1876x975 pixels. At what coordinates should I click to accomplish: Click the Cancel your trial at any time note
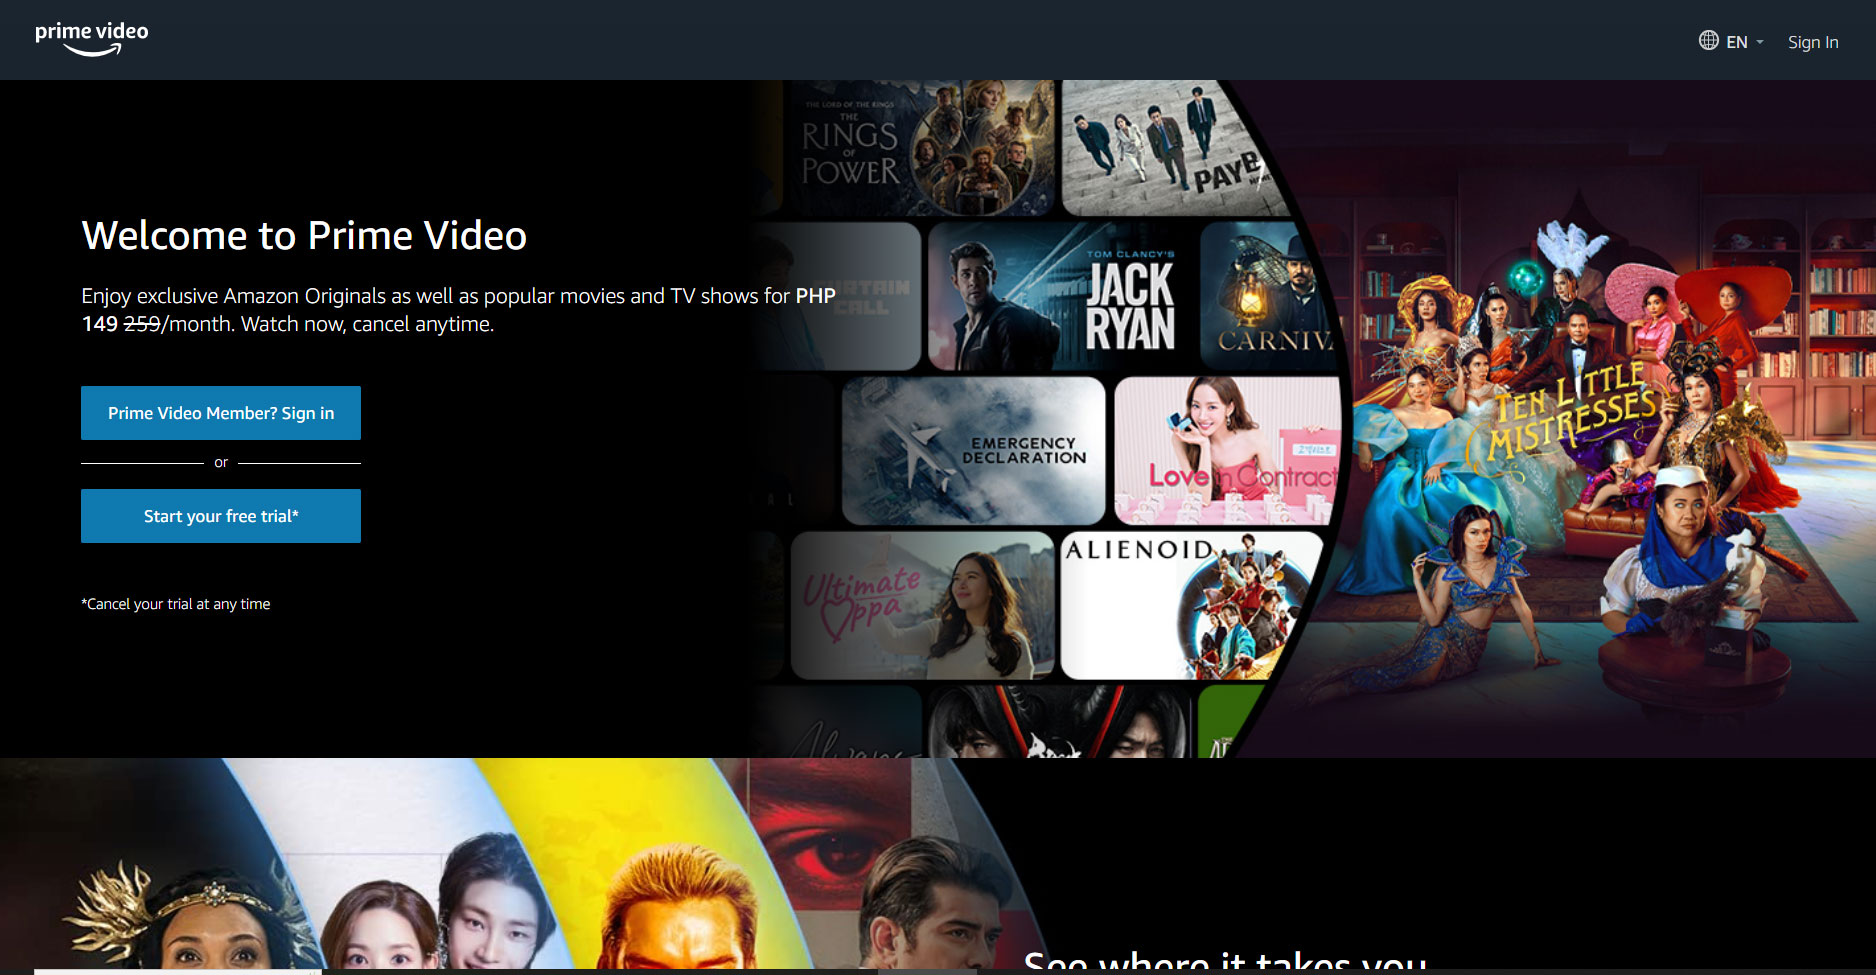tap(176, 604)
